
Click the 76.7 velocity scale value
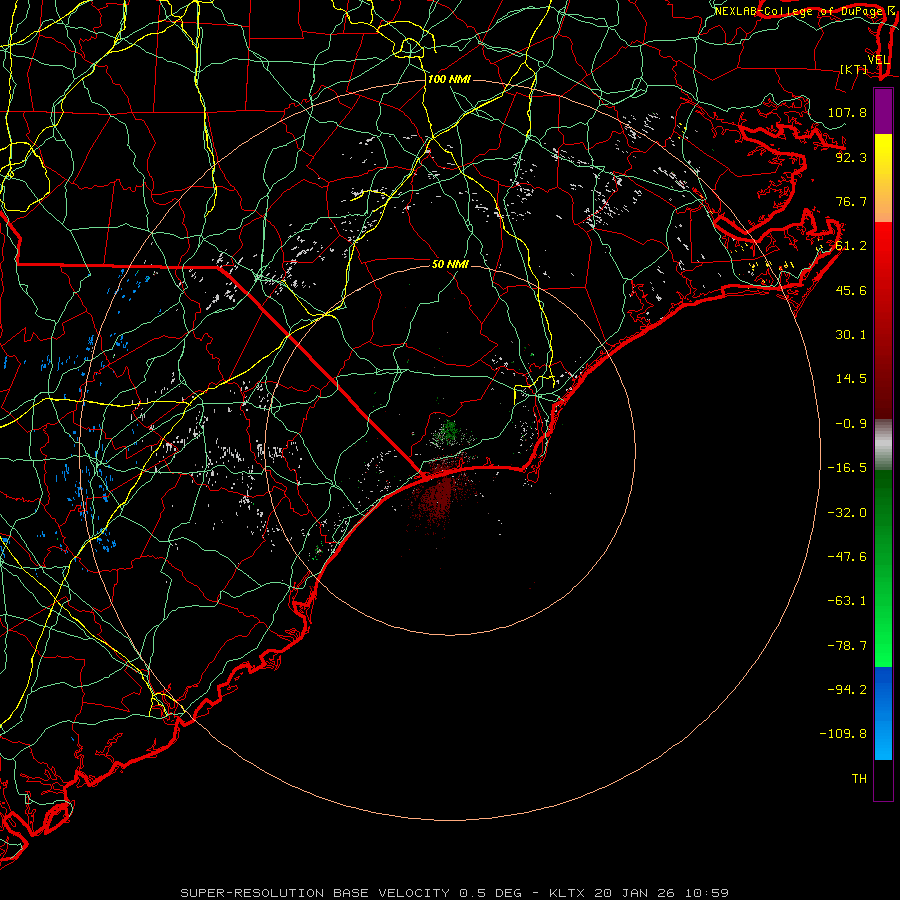[x=851, y=201]
